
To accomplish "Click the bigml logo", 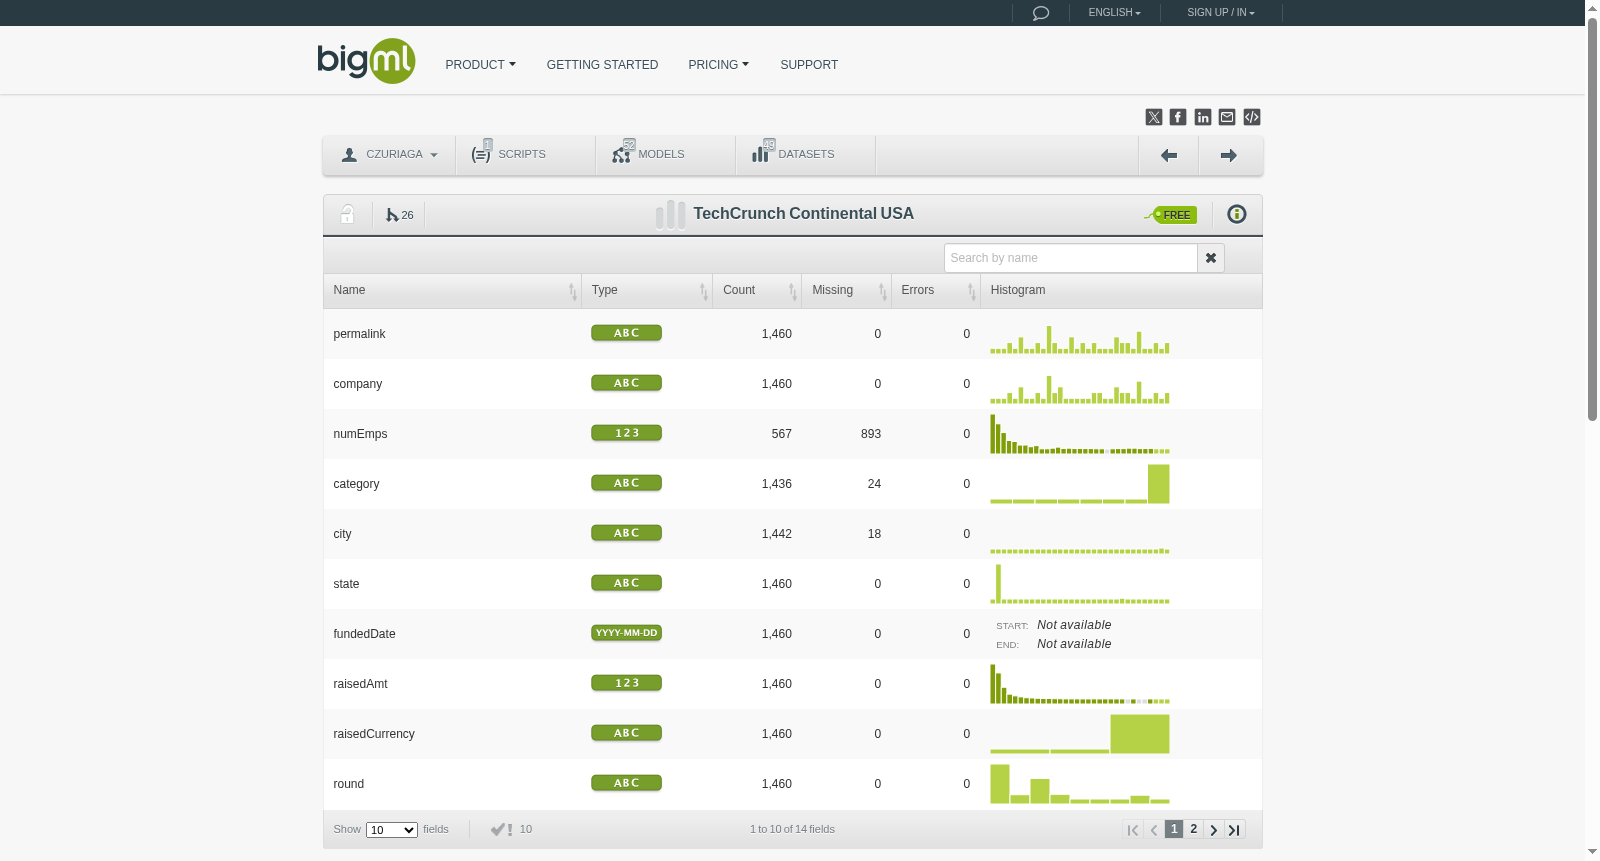I will coord(366,61).
